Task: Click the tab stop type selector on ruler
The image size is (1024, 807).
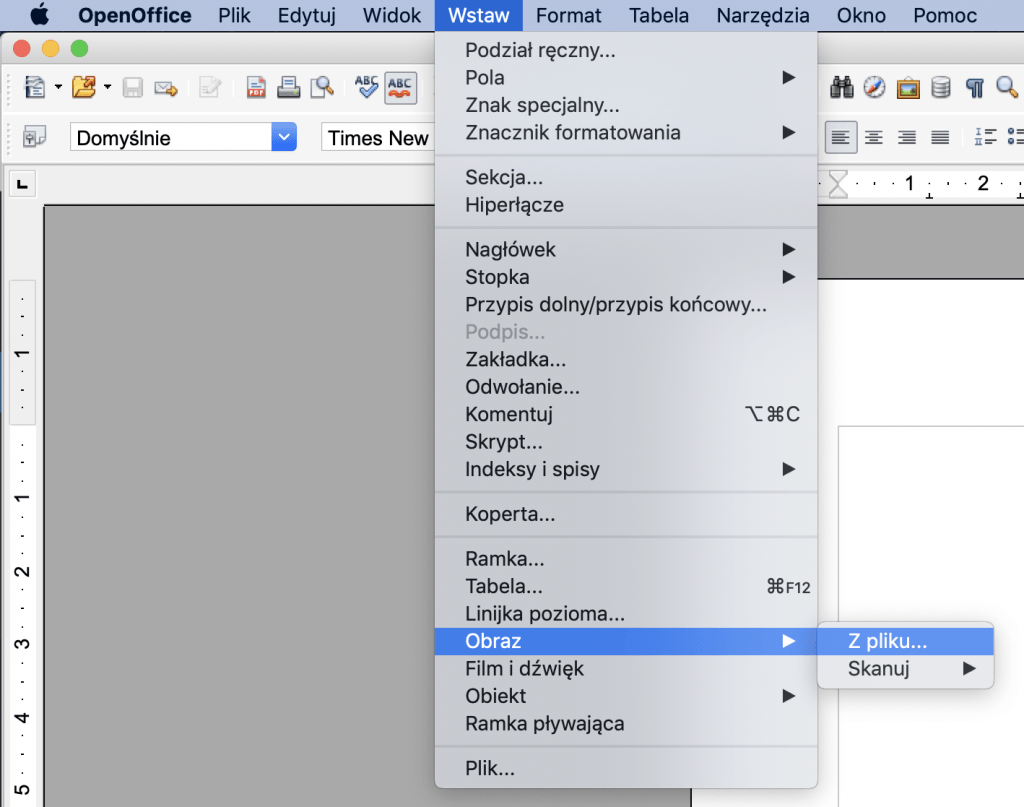Action: point(22,184)
